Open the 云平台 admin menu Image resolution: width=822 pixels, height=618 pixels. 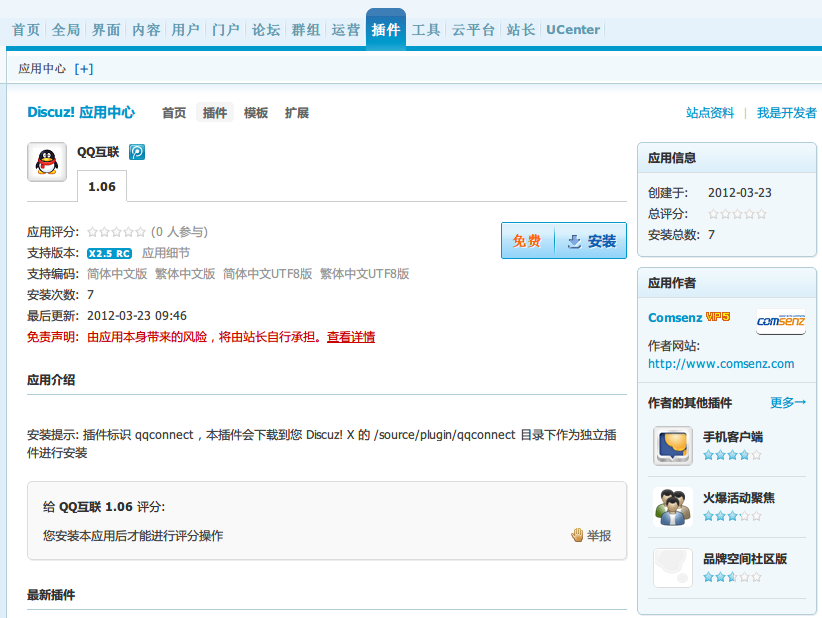[473, 30]
